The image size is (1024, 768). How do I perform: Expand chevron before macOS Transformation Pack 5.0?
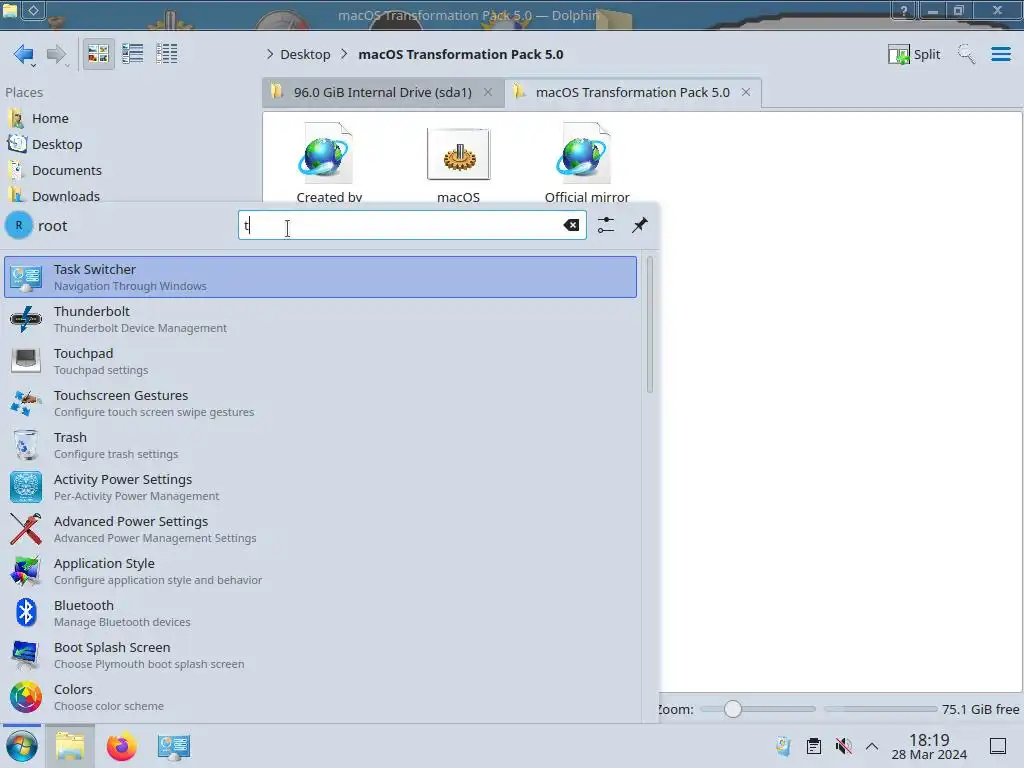344,54
